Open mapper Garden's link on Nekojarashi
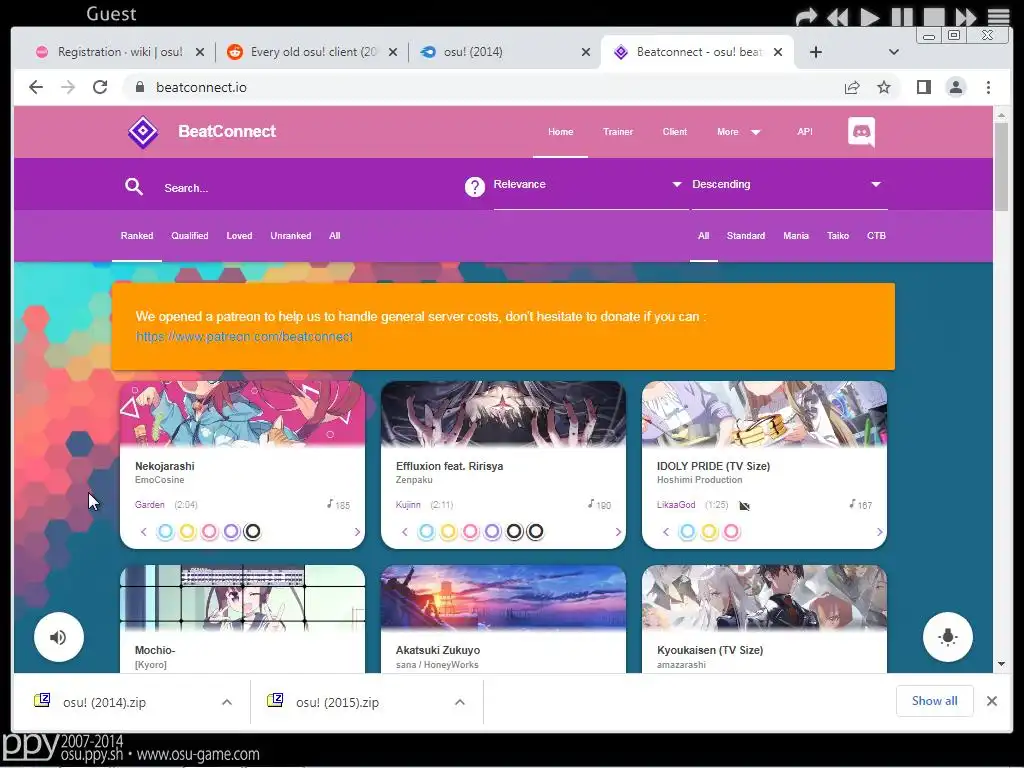1024x768 pixels. 150,505
